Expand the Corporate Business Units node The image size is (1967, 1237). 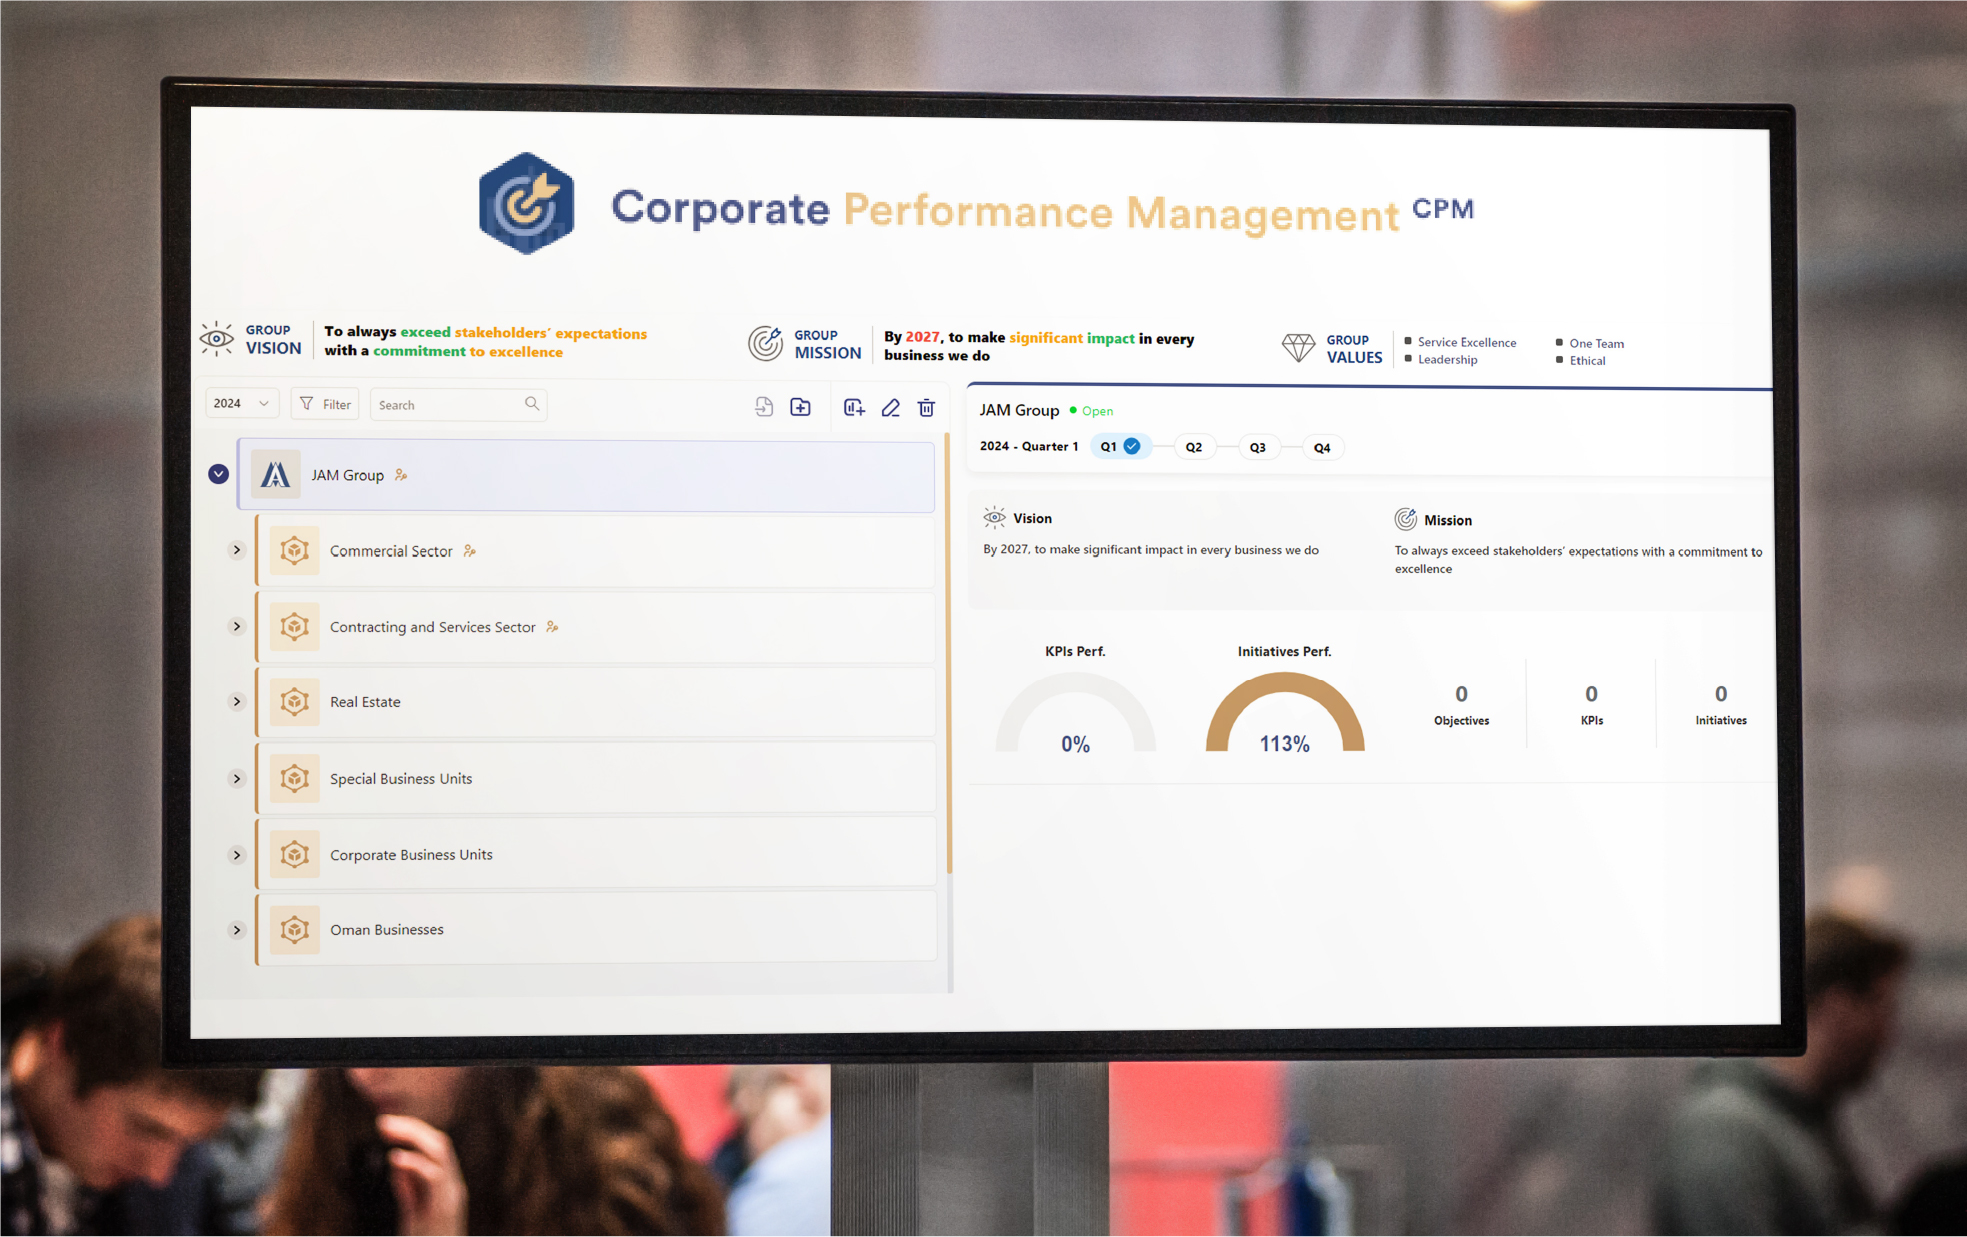point(237,854)
